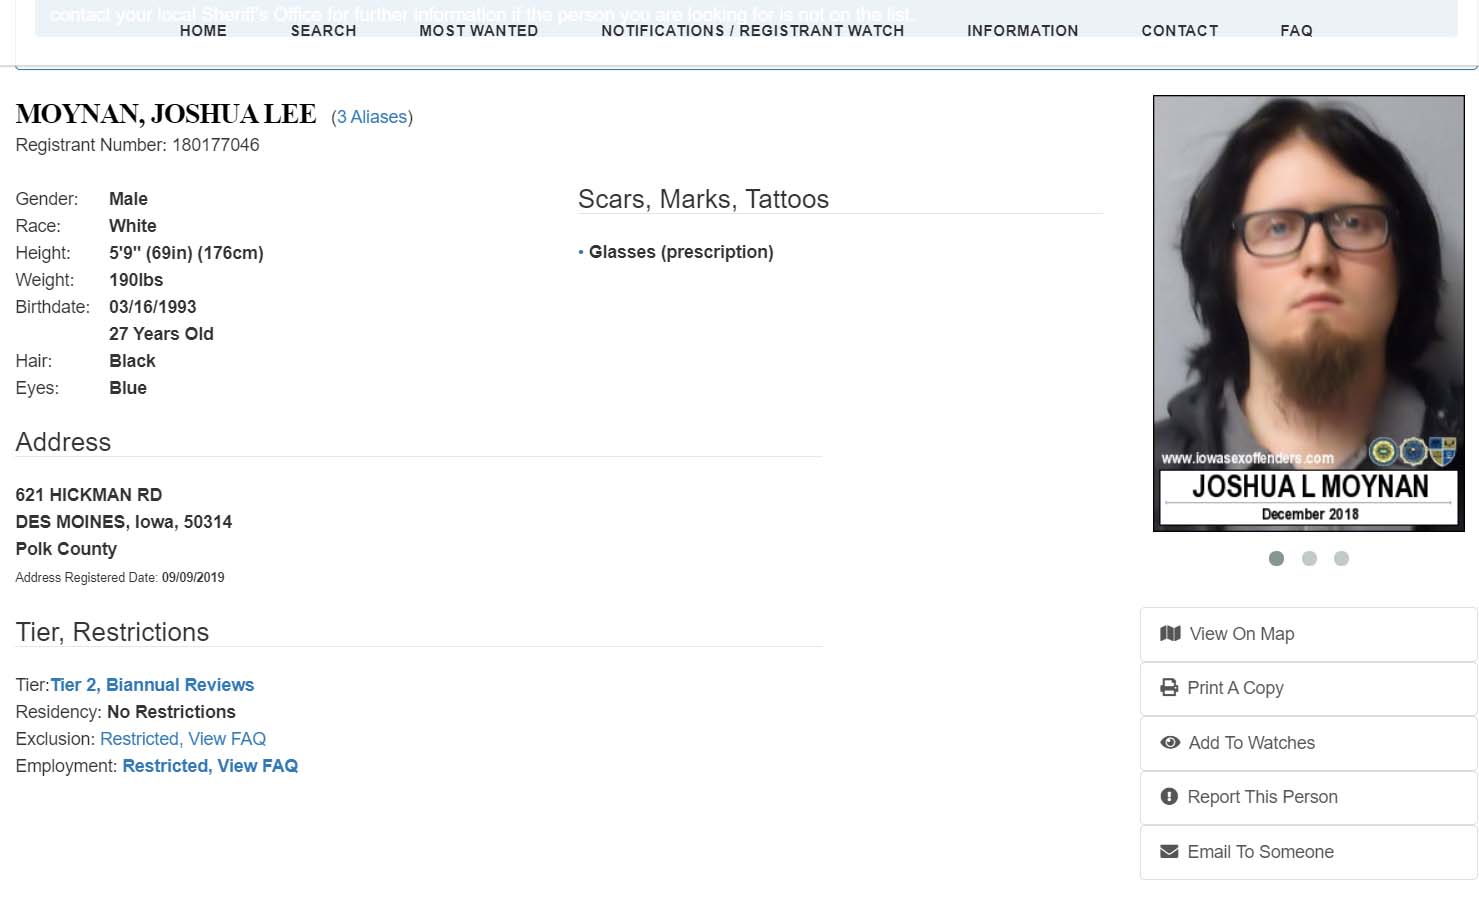
Task: Click the printer icon beside Print A Copy
Action: 1169,687
